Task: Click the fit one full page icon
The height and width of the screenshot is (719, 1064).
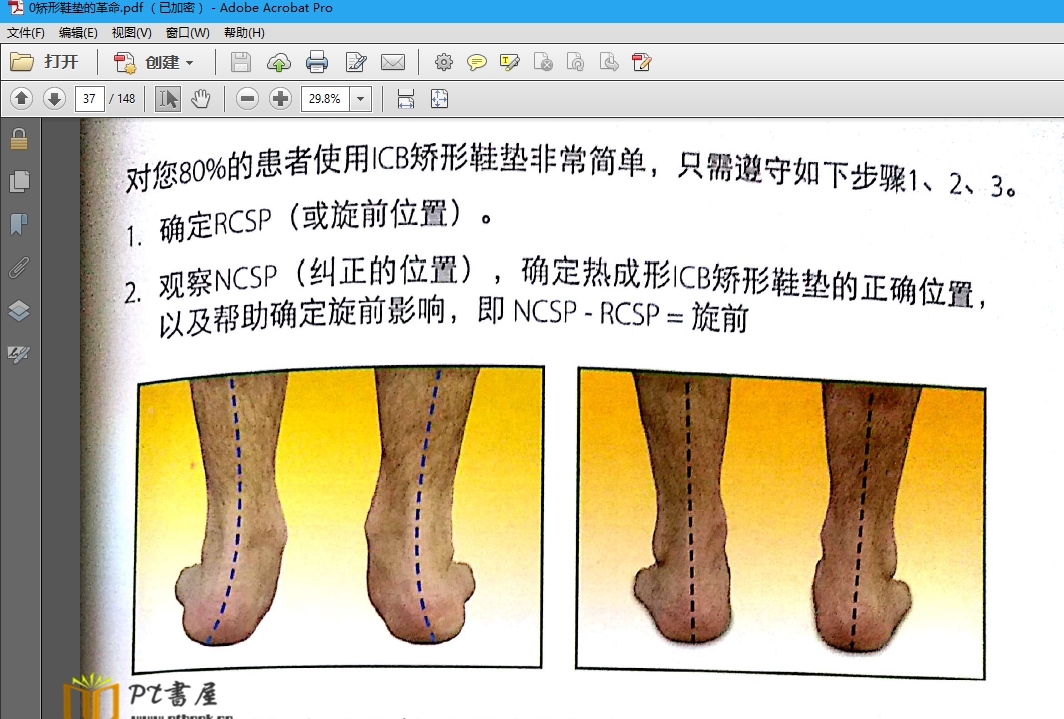Action: tap(439, 99)
